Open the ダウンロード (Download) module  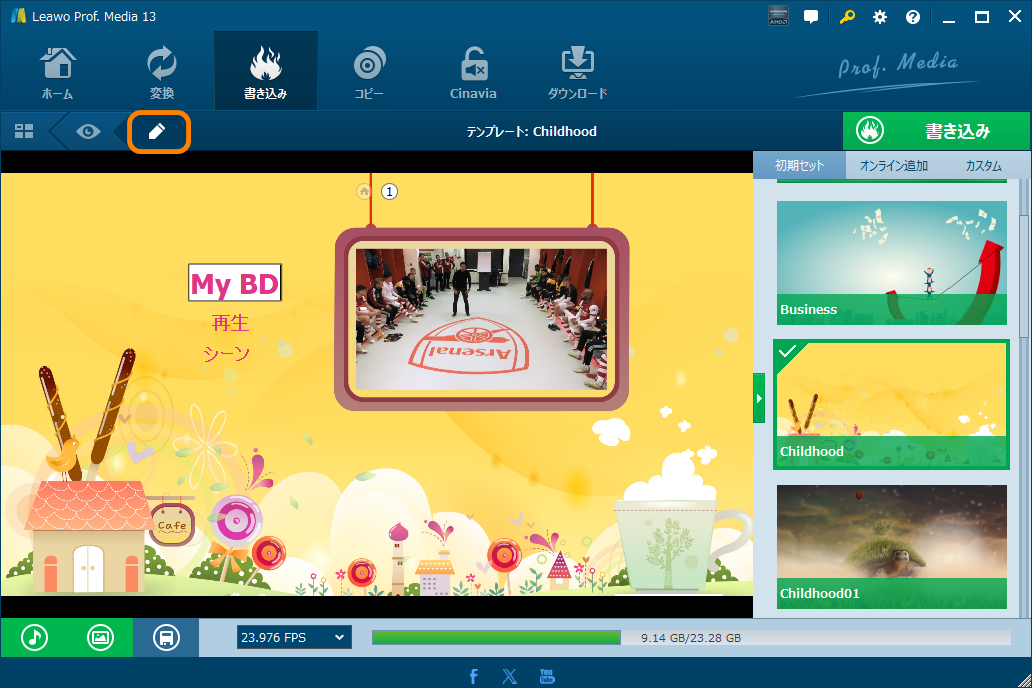(577, 72)
